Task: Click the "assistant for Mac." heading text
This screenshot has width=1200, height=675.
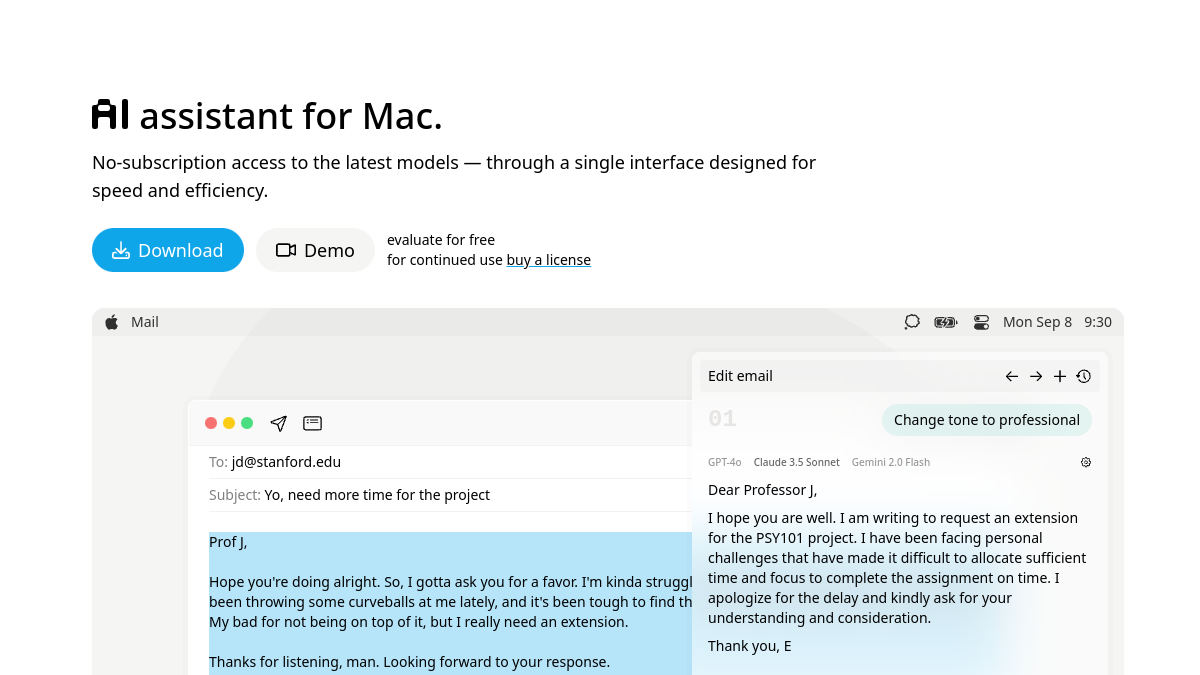Action: click(x=291, y=116)
